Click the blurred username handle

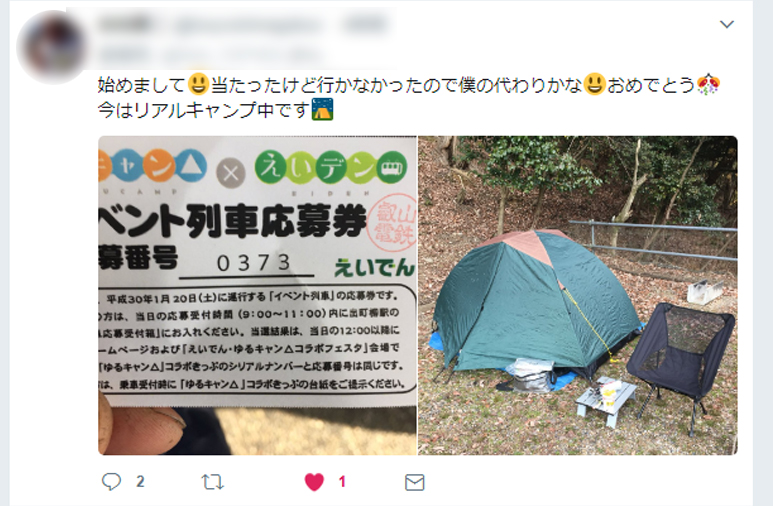point(248,25)
